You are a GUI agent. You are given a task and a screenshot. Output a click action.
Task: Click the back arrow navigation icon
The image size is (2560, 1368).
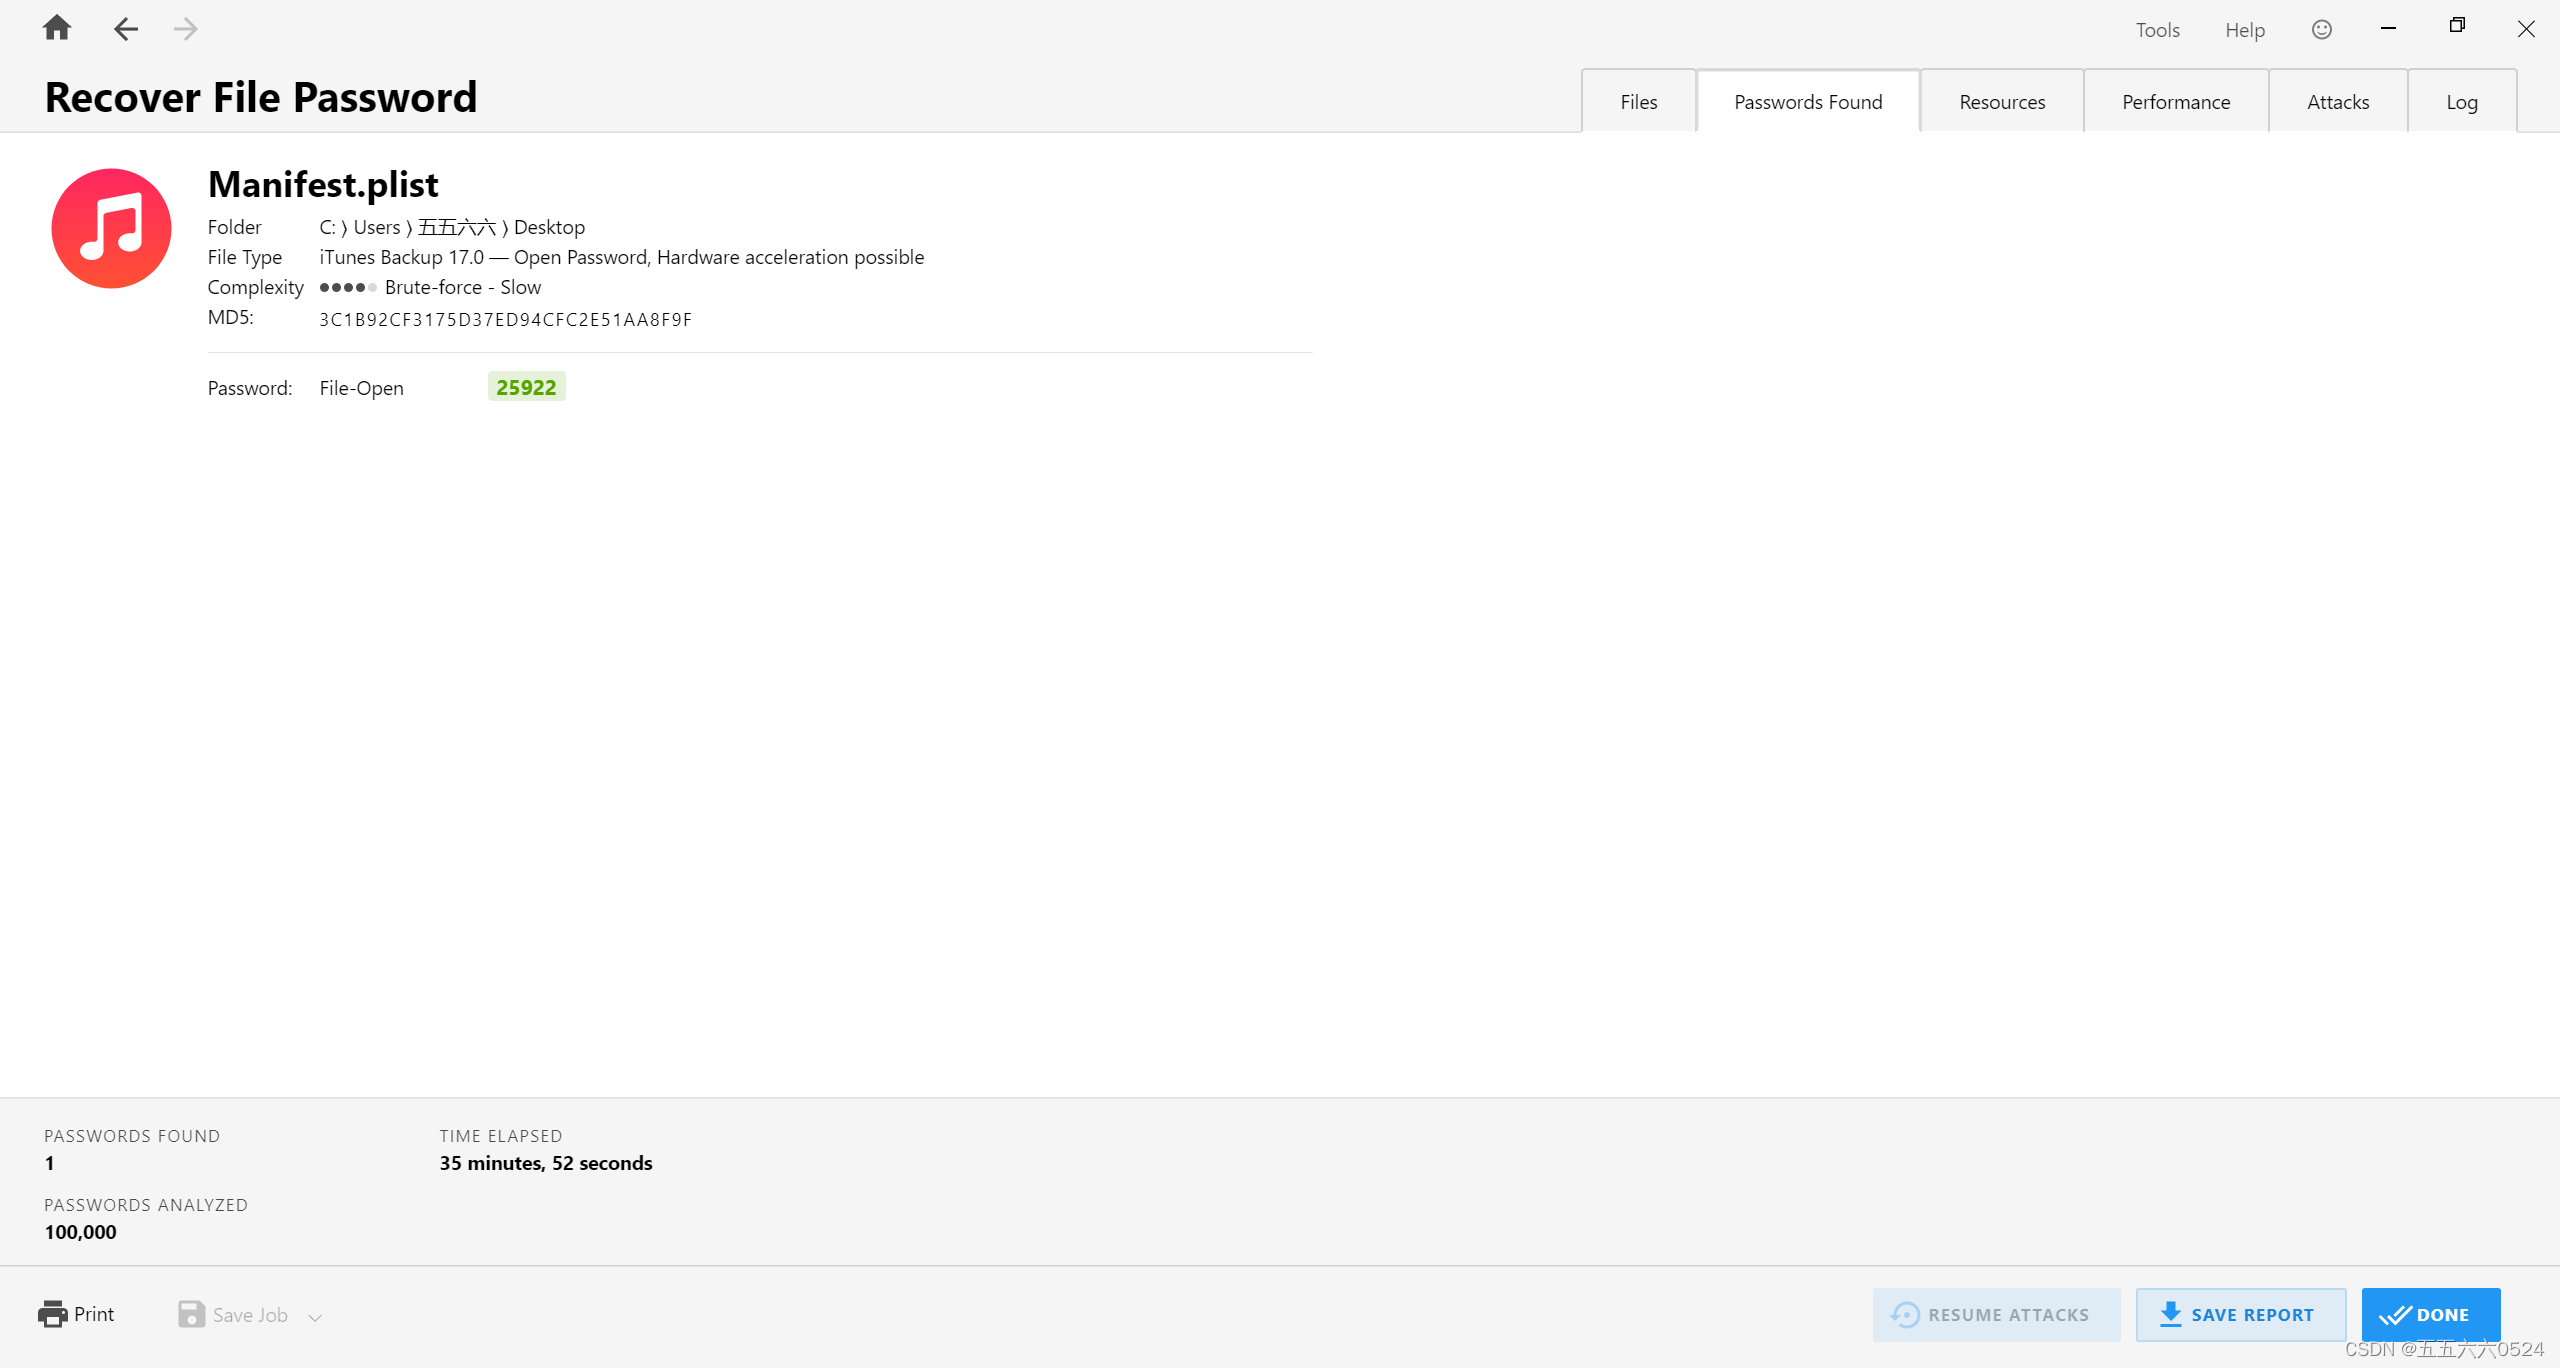pyautogui.click(x=126, y=29)
